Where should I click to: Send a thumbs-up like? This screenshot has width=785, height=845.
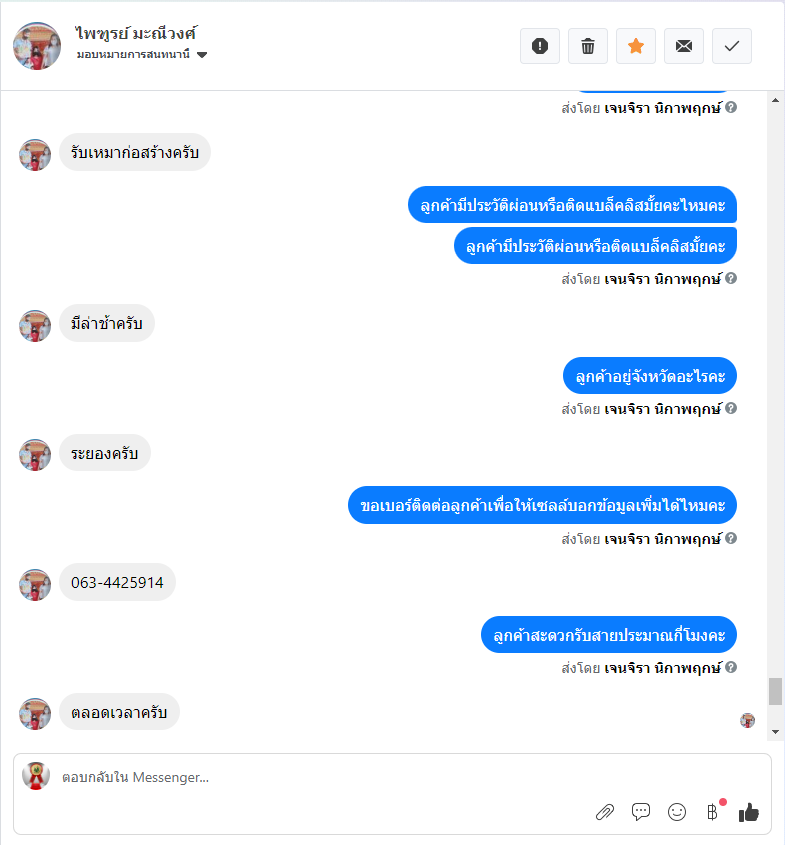click(748, 812)
